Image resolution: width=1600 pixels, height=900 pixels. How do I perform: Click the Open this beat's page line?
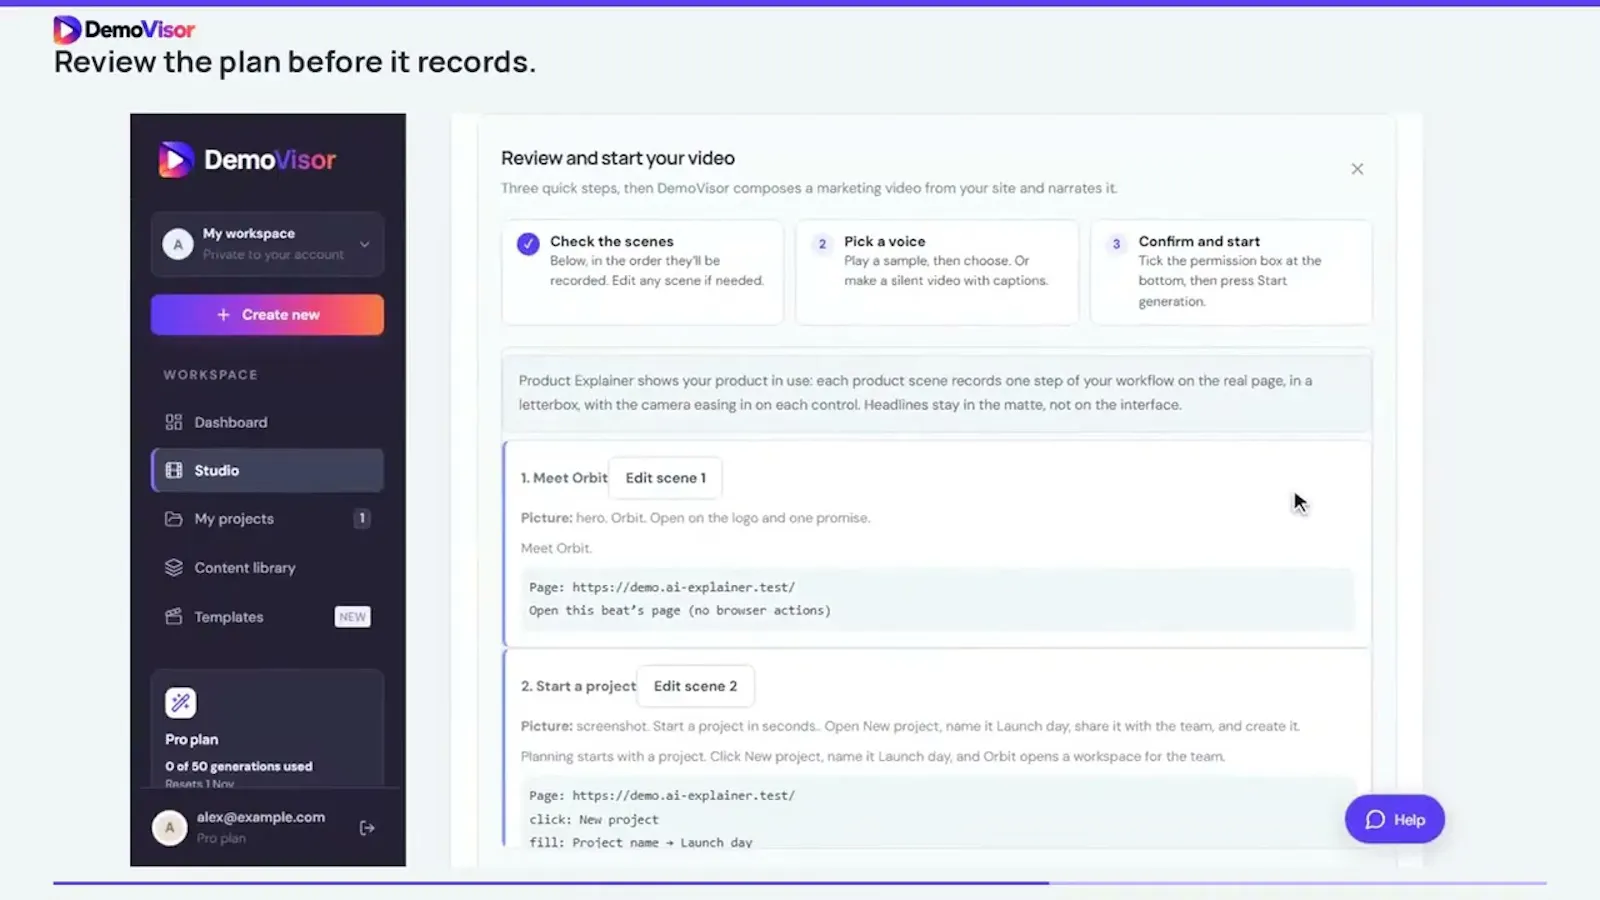pyautogui.click(x=680, y=610)
